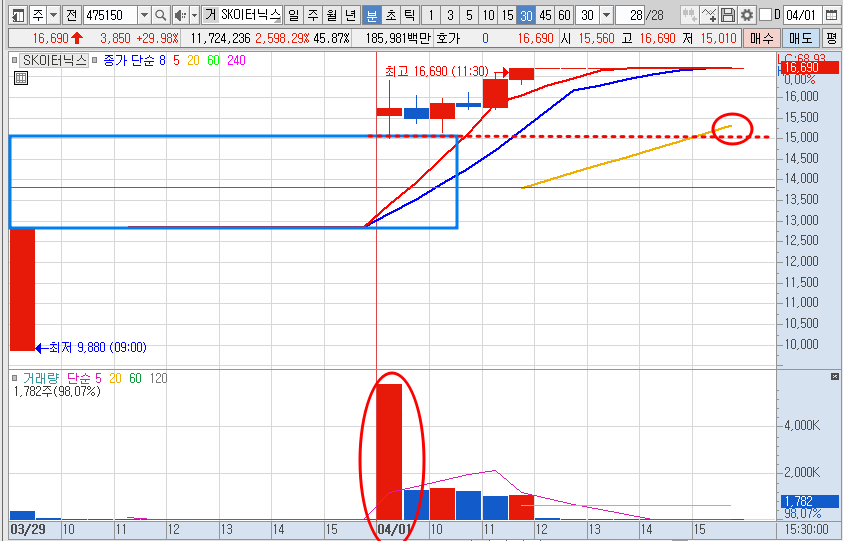Image resolution: width=843 pixels, height=541 pixels.
Task: Switch to 일 daily chart period
Action: click(293, 15)
